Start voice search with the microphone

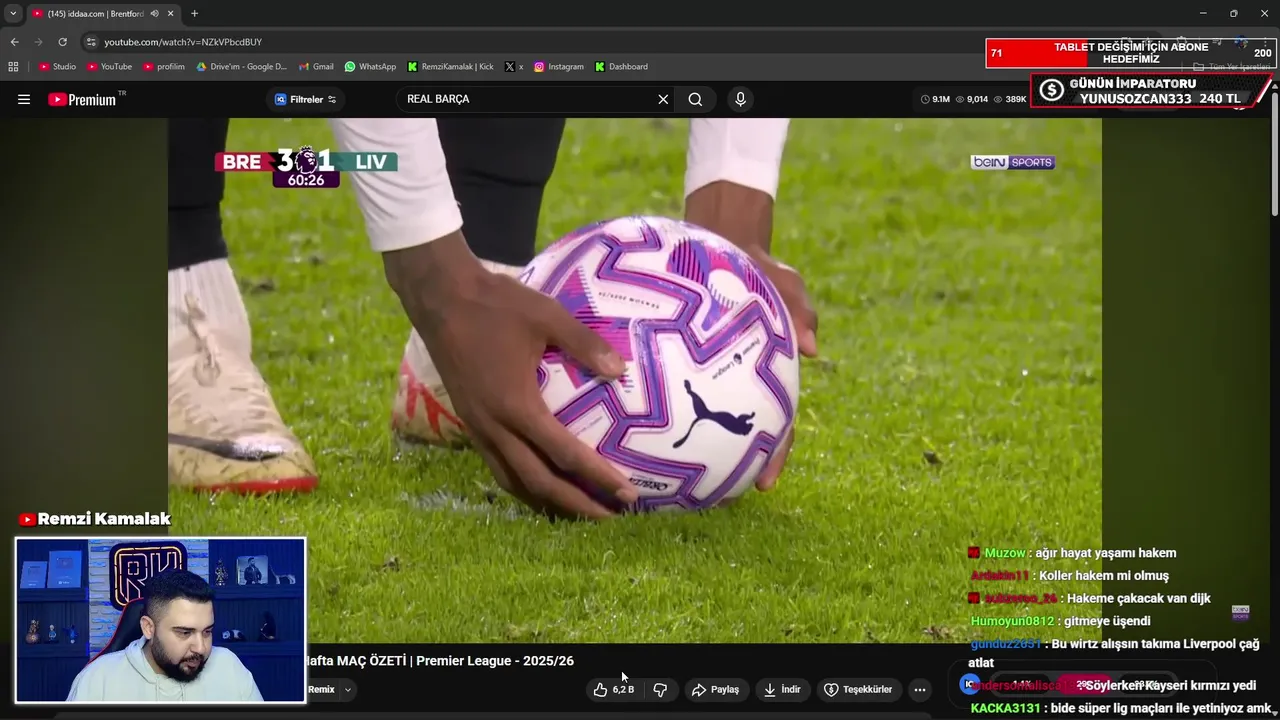[740, 99]
